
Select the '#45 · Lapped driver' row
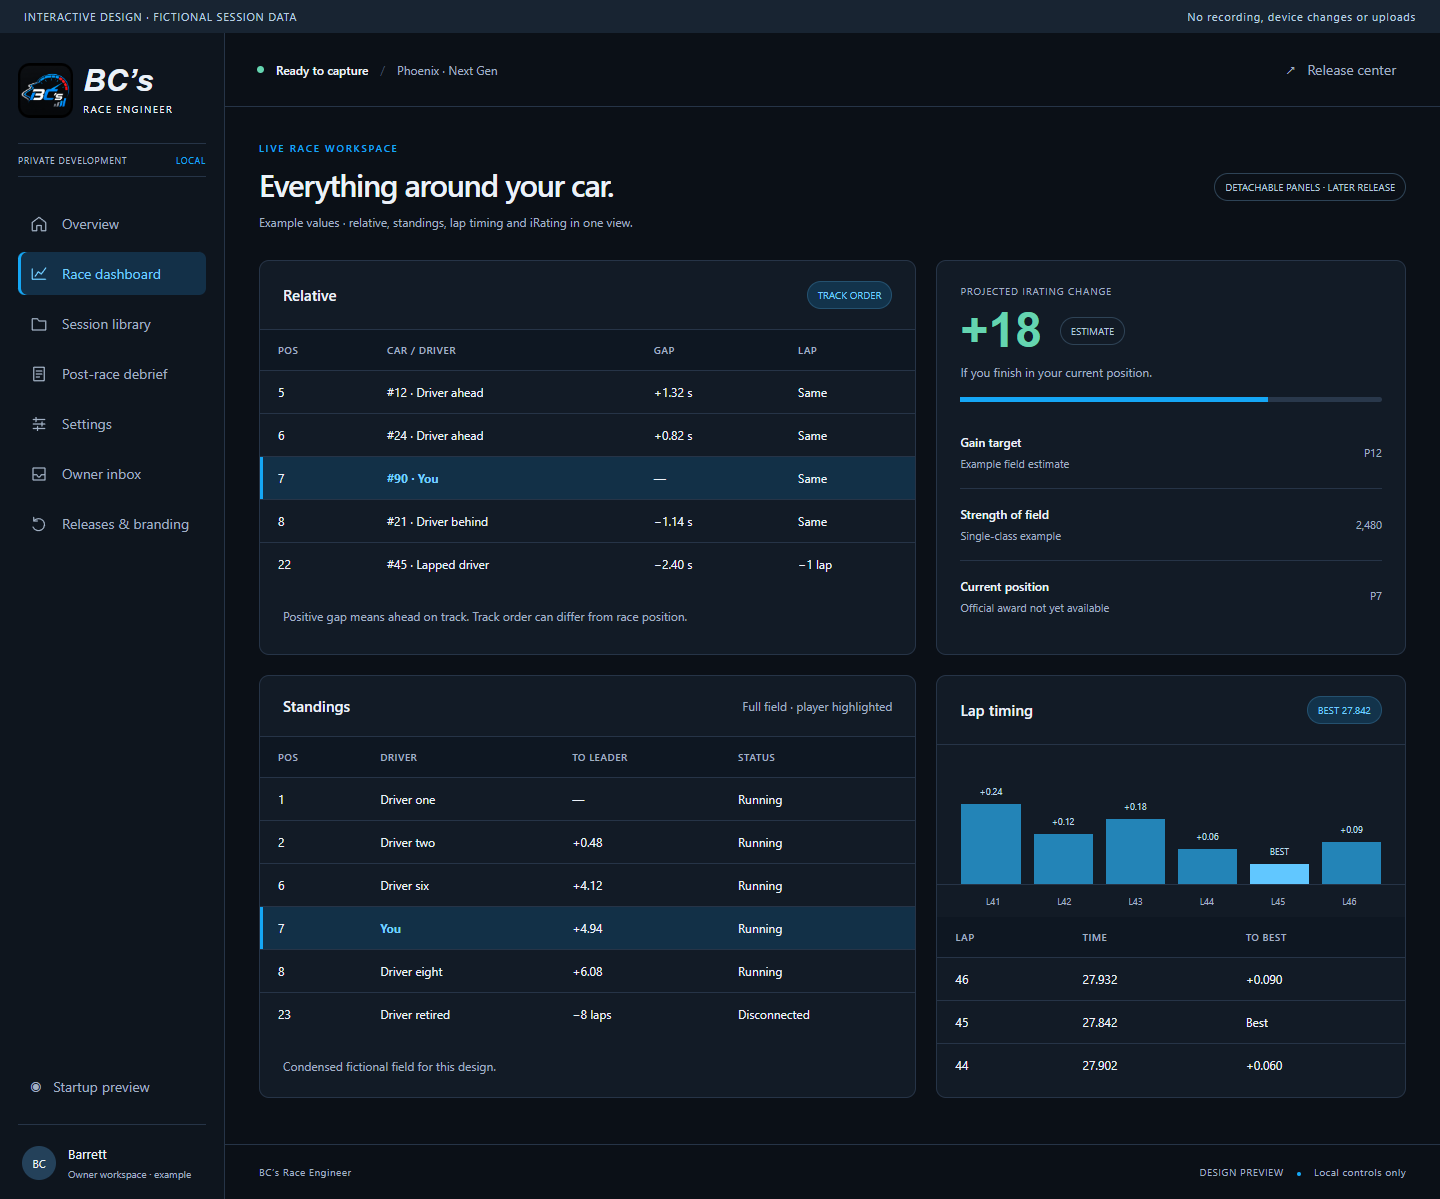[x=588, y=564]
